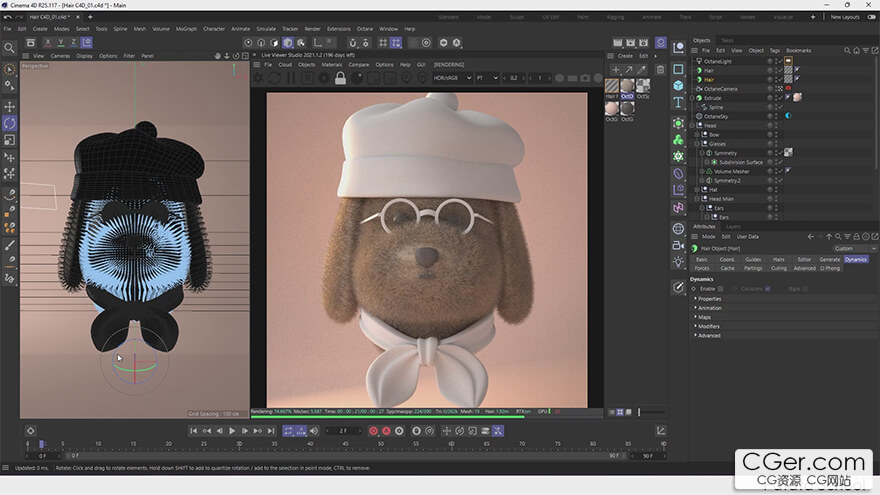Click the record active objects button
880x495 pixels.
[x=373, y=431]
